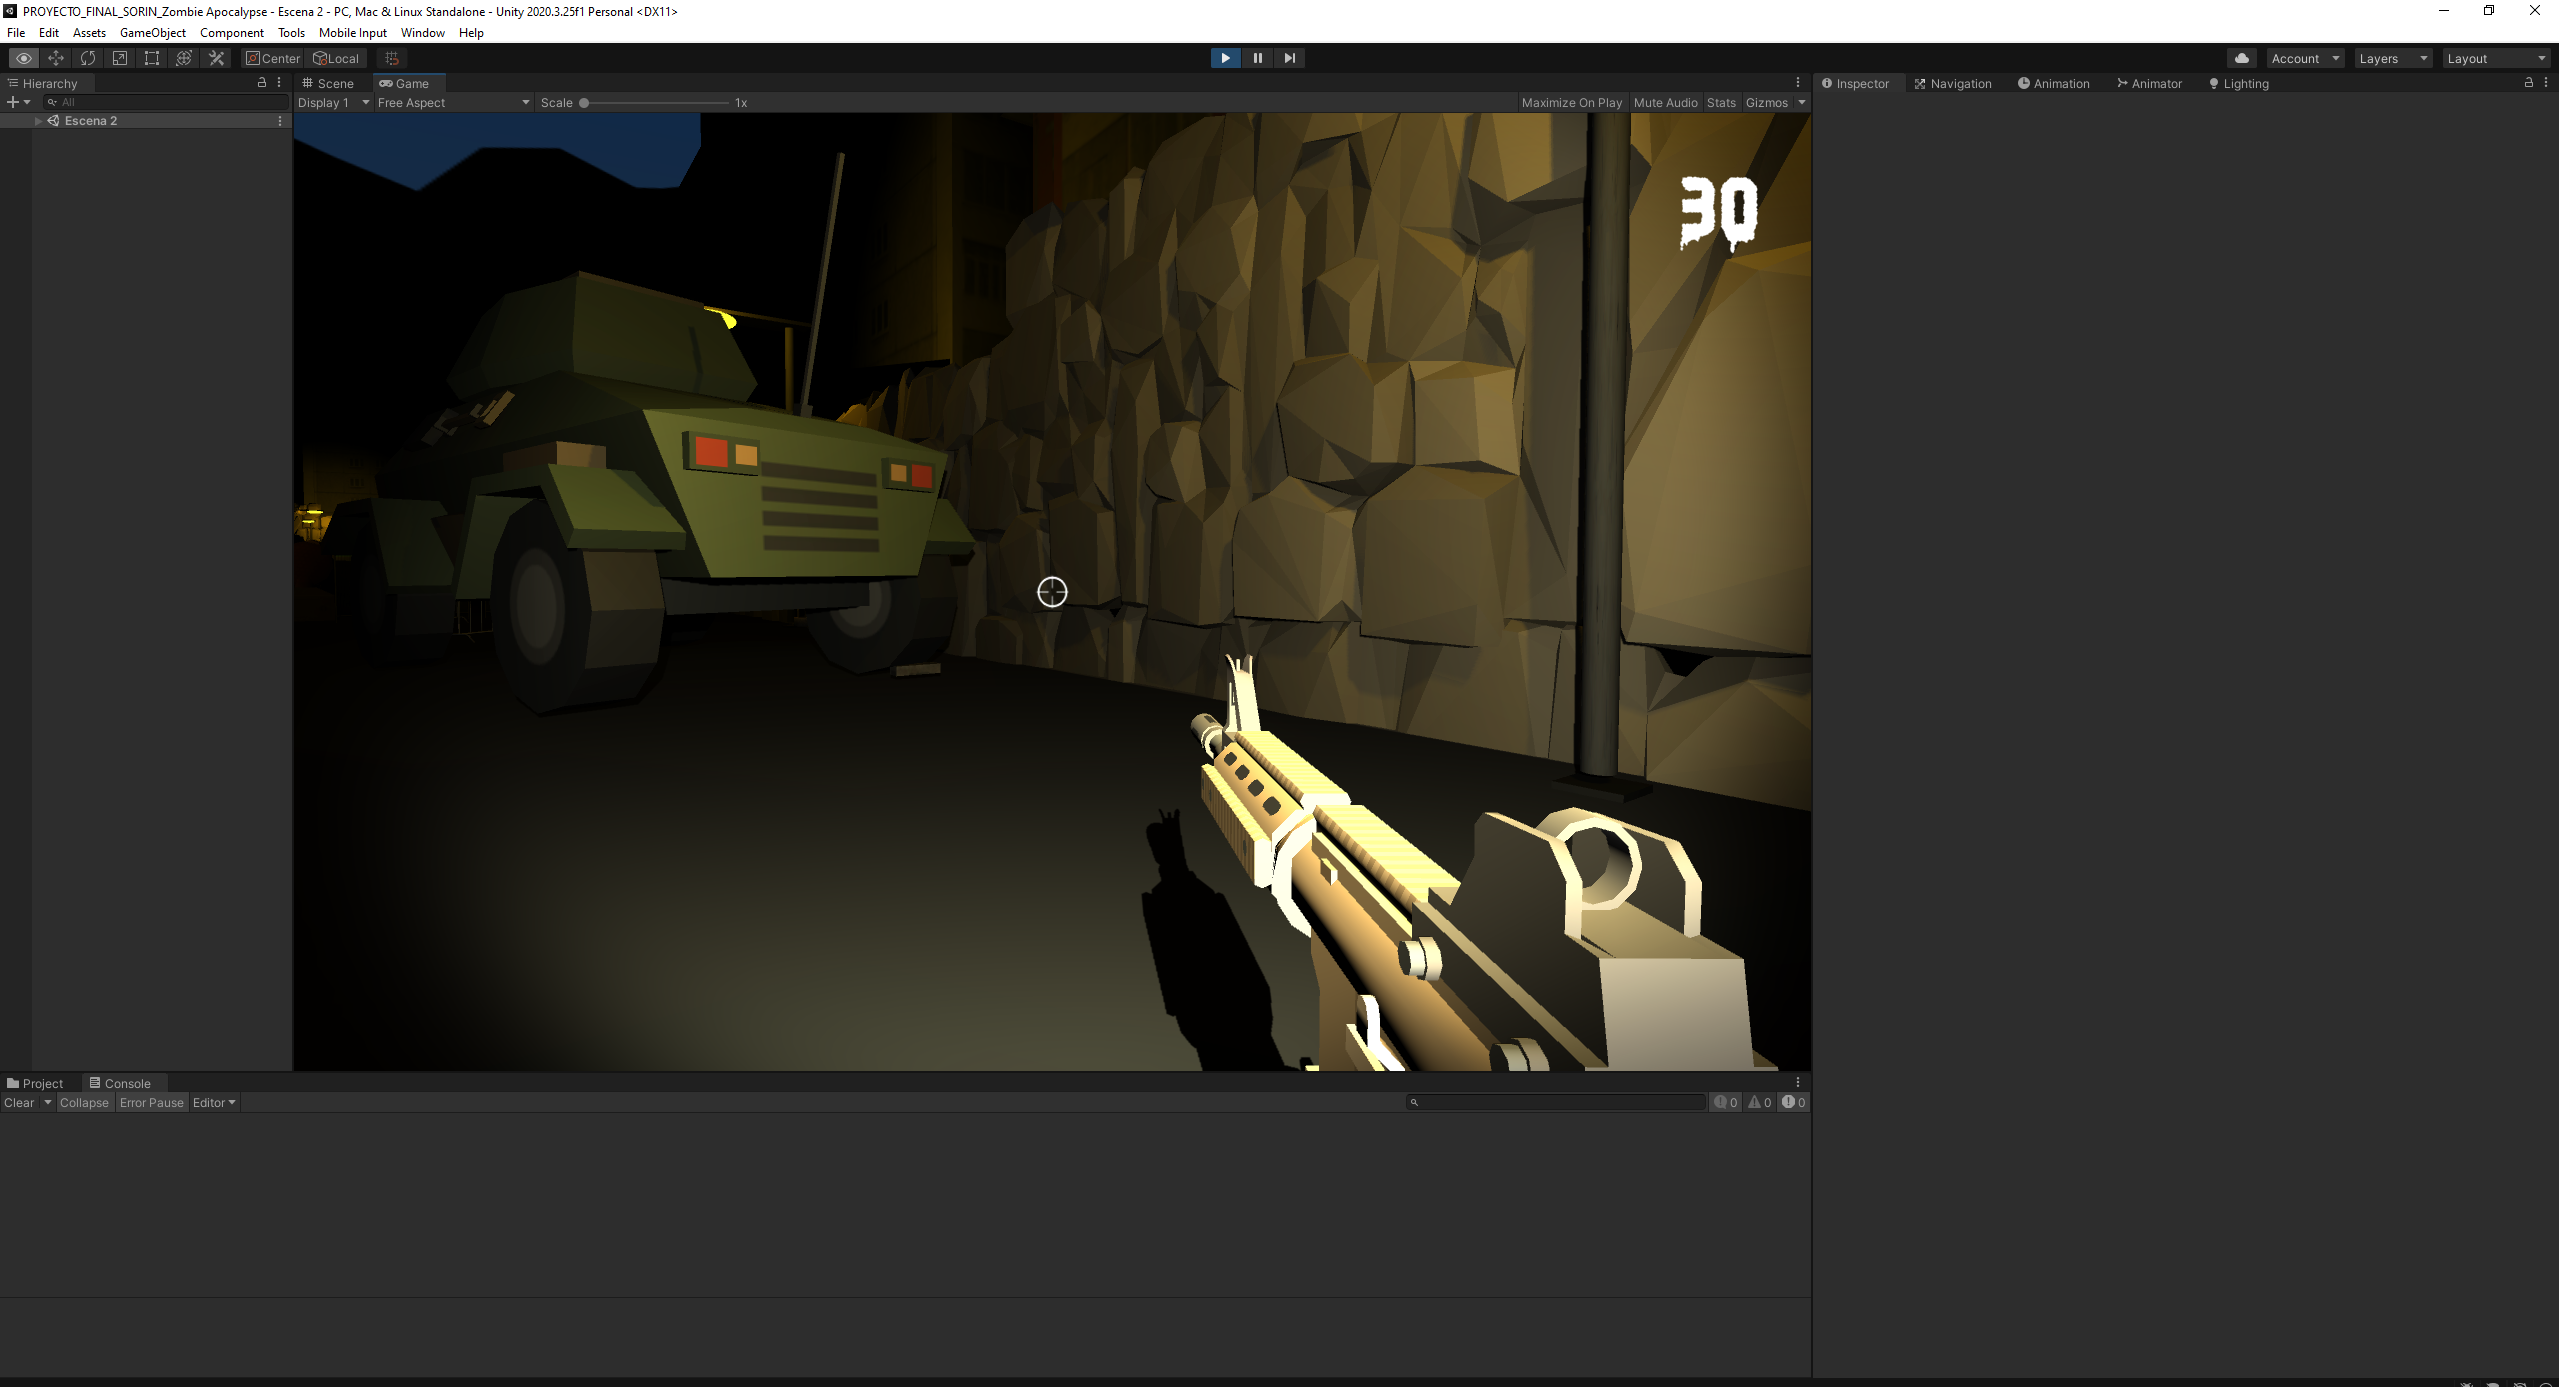Open custom editor tools icon
Screen dimensions: 2559x1387
coord(216,58)
